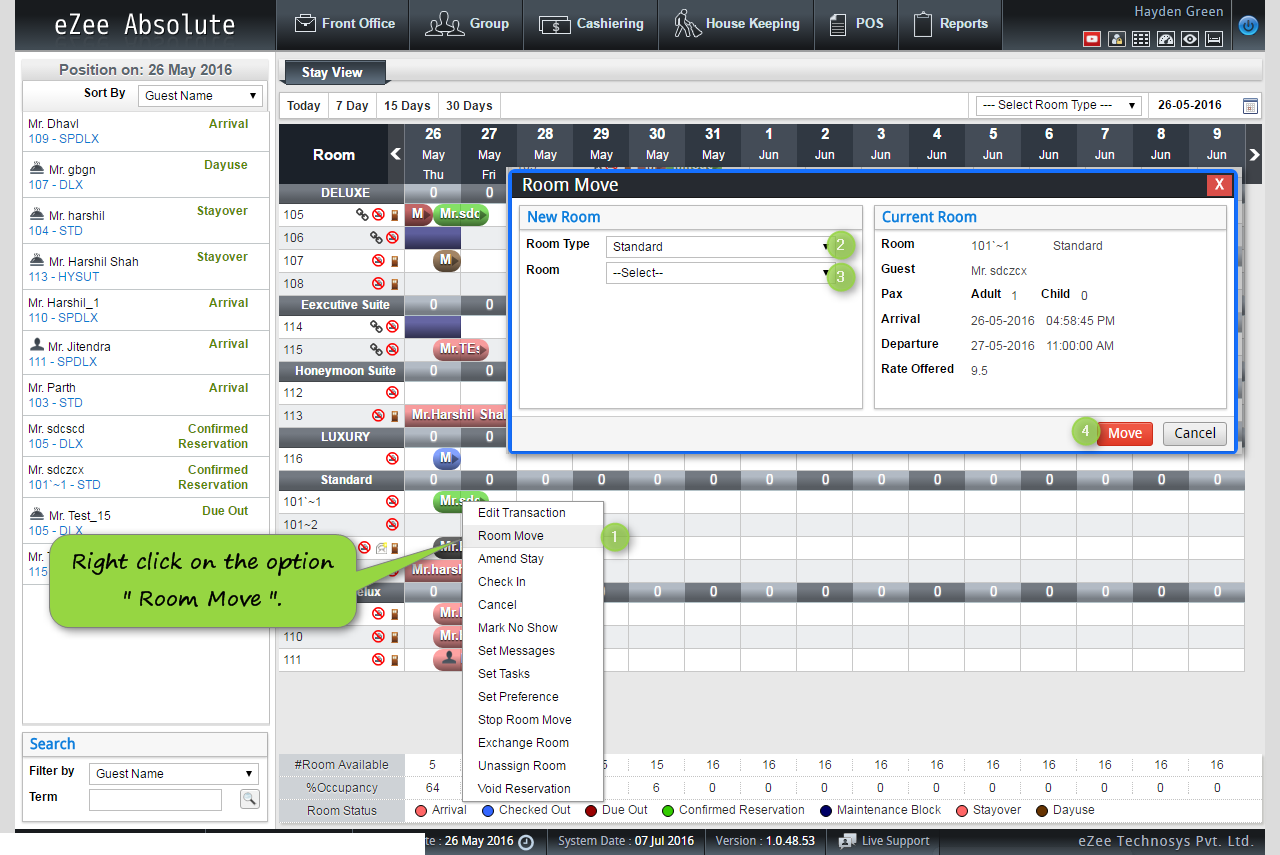The image size is (1280, 855).
Task: Open the Select Room Type dropdown
Action: (1058, 105)
